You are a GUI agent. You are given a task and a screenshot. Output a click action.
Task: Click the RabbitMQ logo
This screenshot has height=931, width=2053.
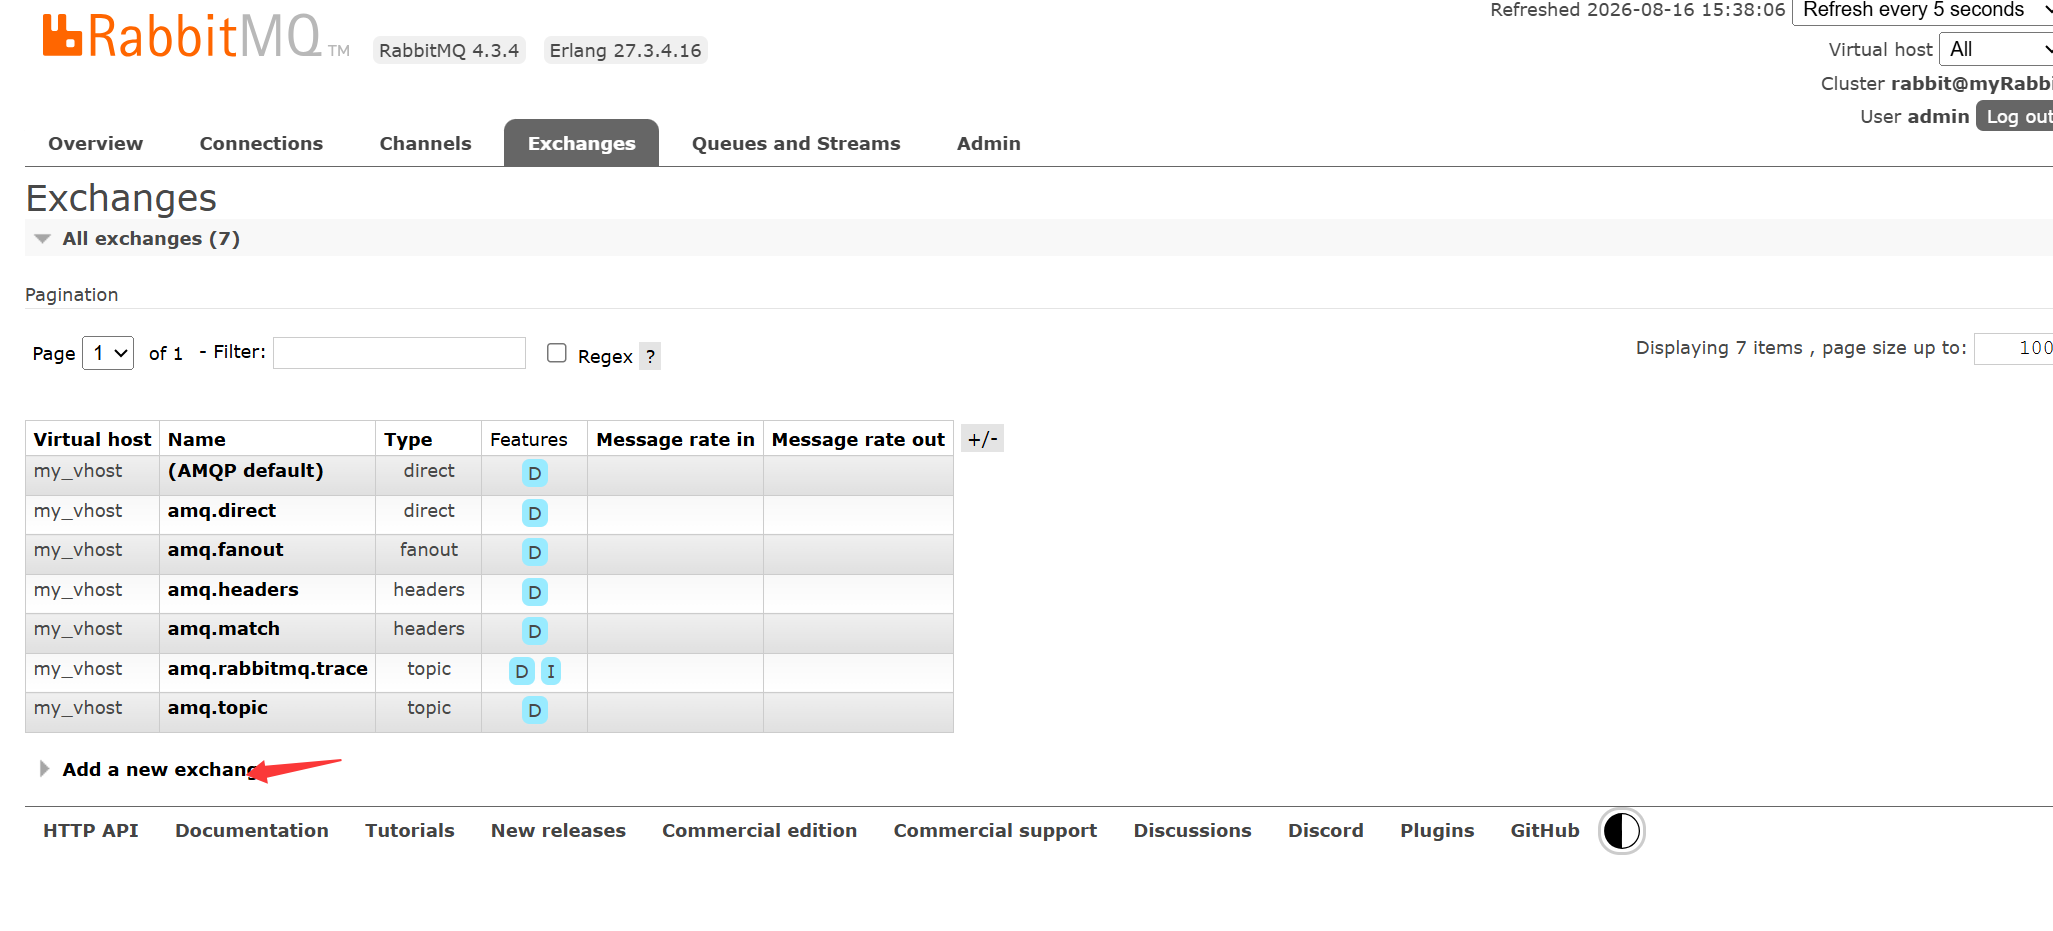click(x=196, y=36)
